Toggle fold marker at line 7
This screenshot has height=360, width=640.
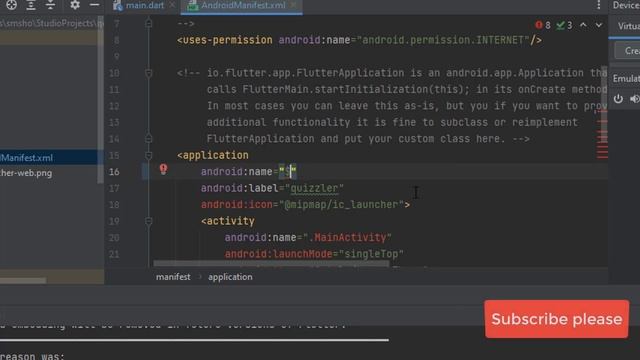[x=149, y=24]
